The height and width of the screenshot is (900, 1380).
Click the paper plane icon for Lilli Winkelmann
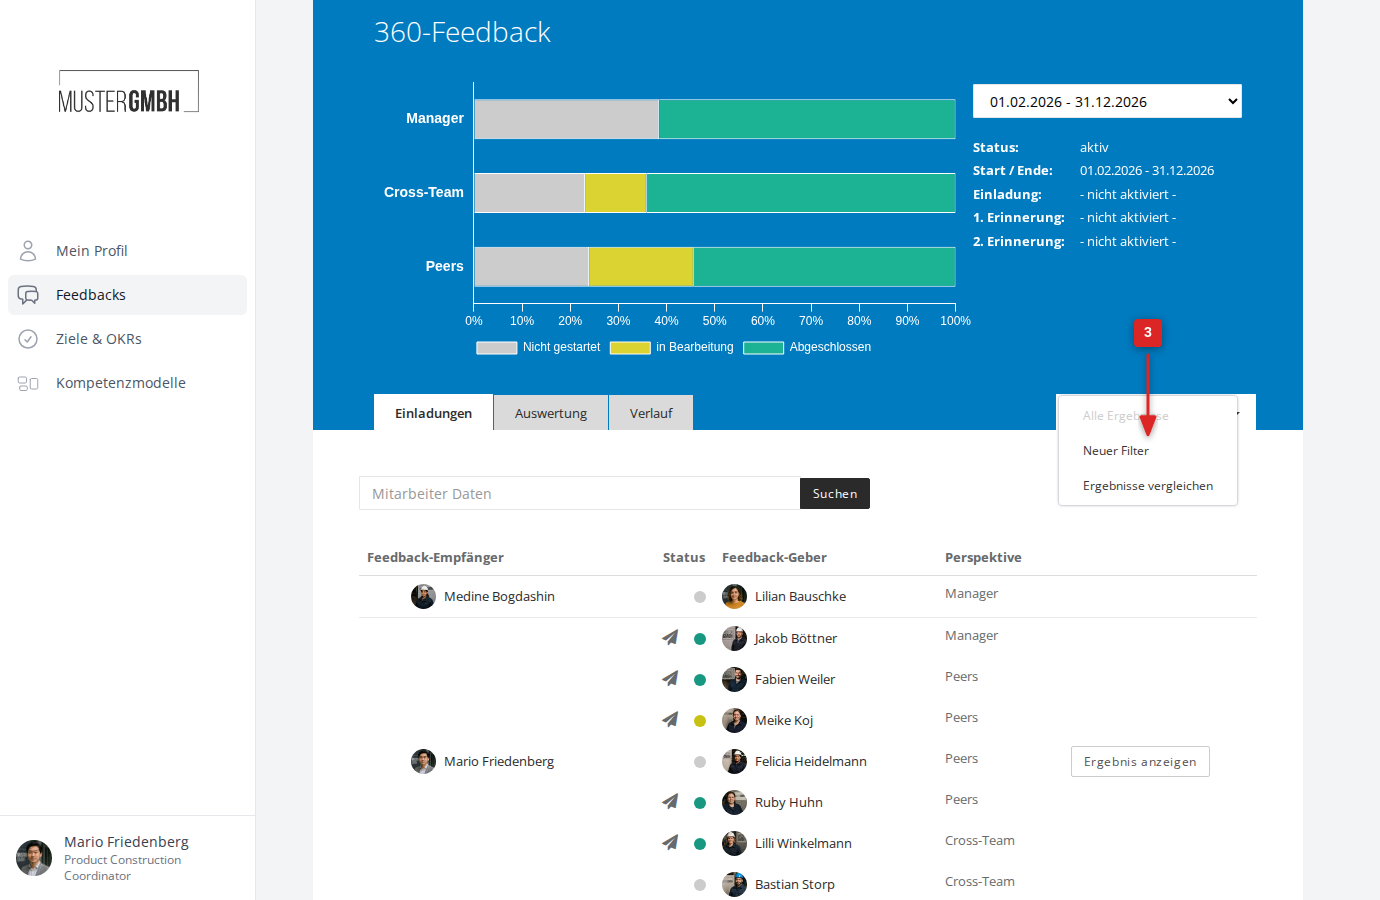coord(670,842)
